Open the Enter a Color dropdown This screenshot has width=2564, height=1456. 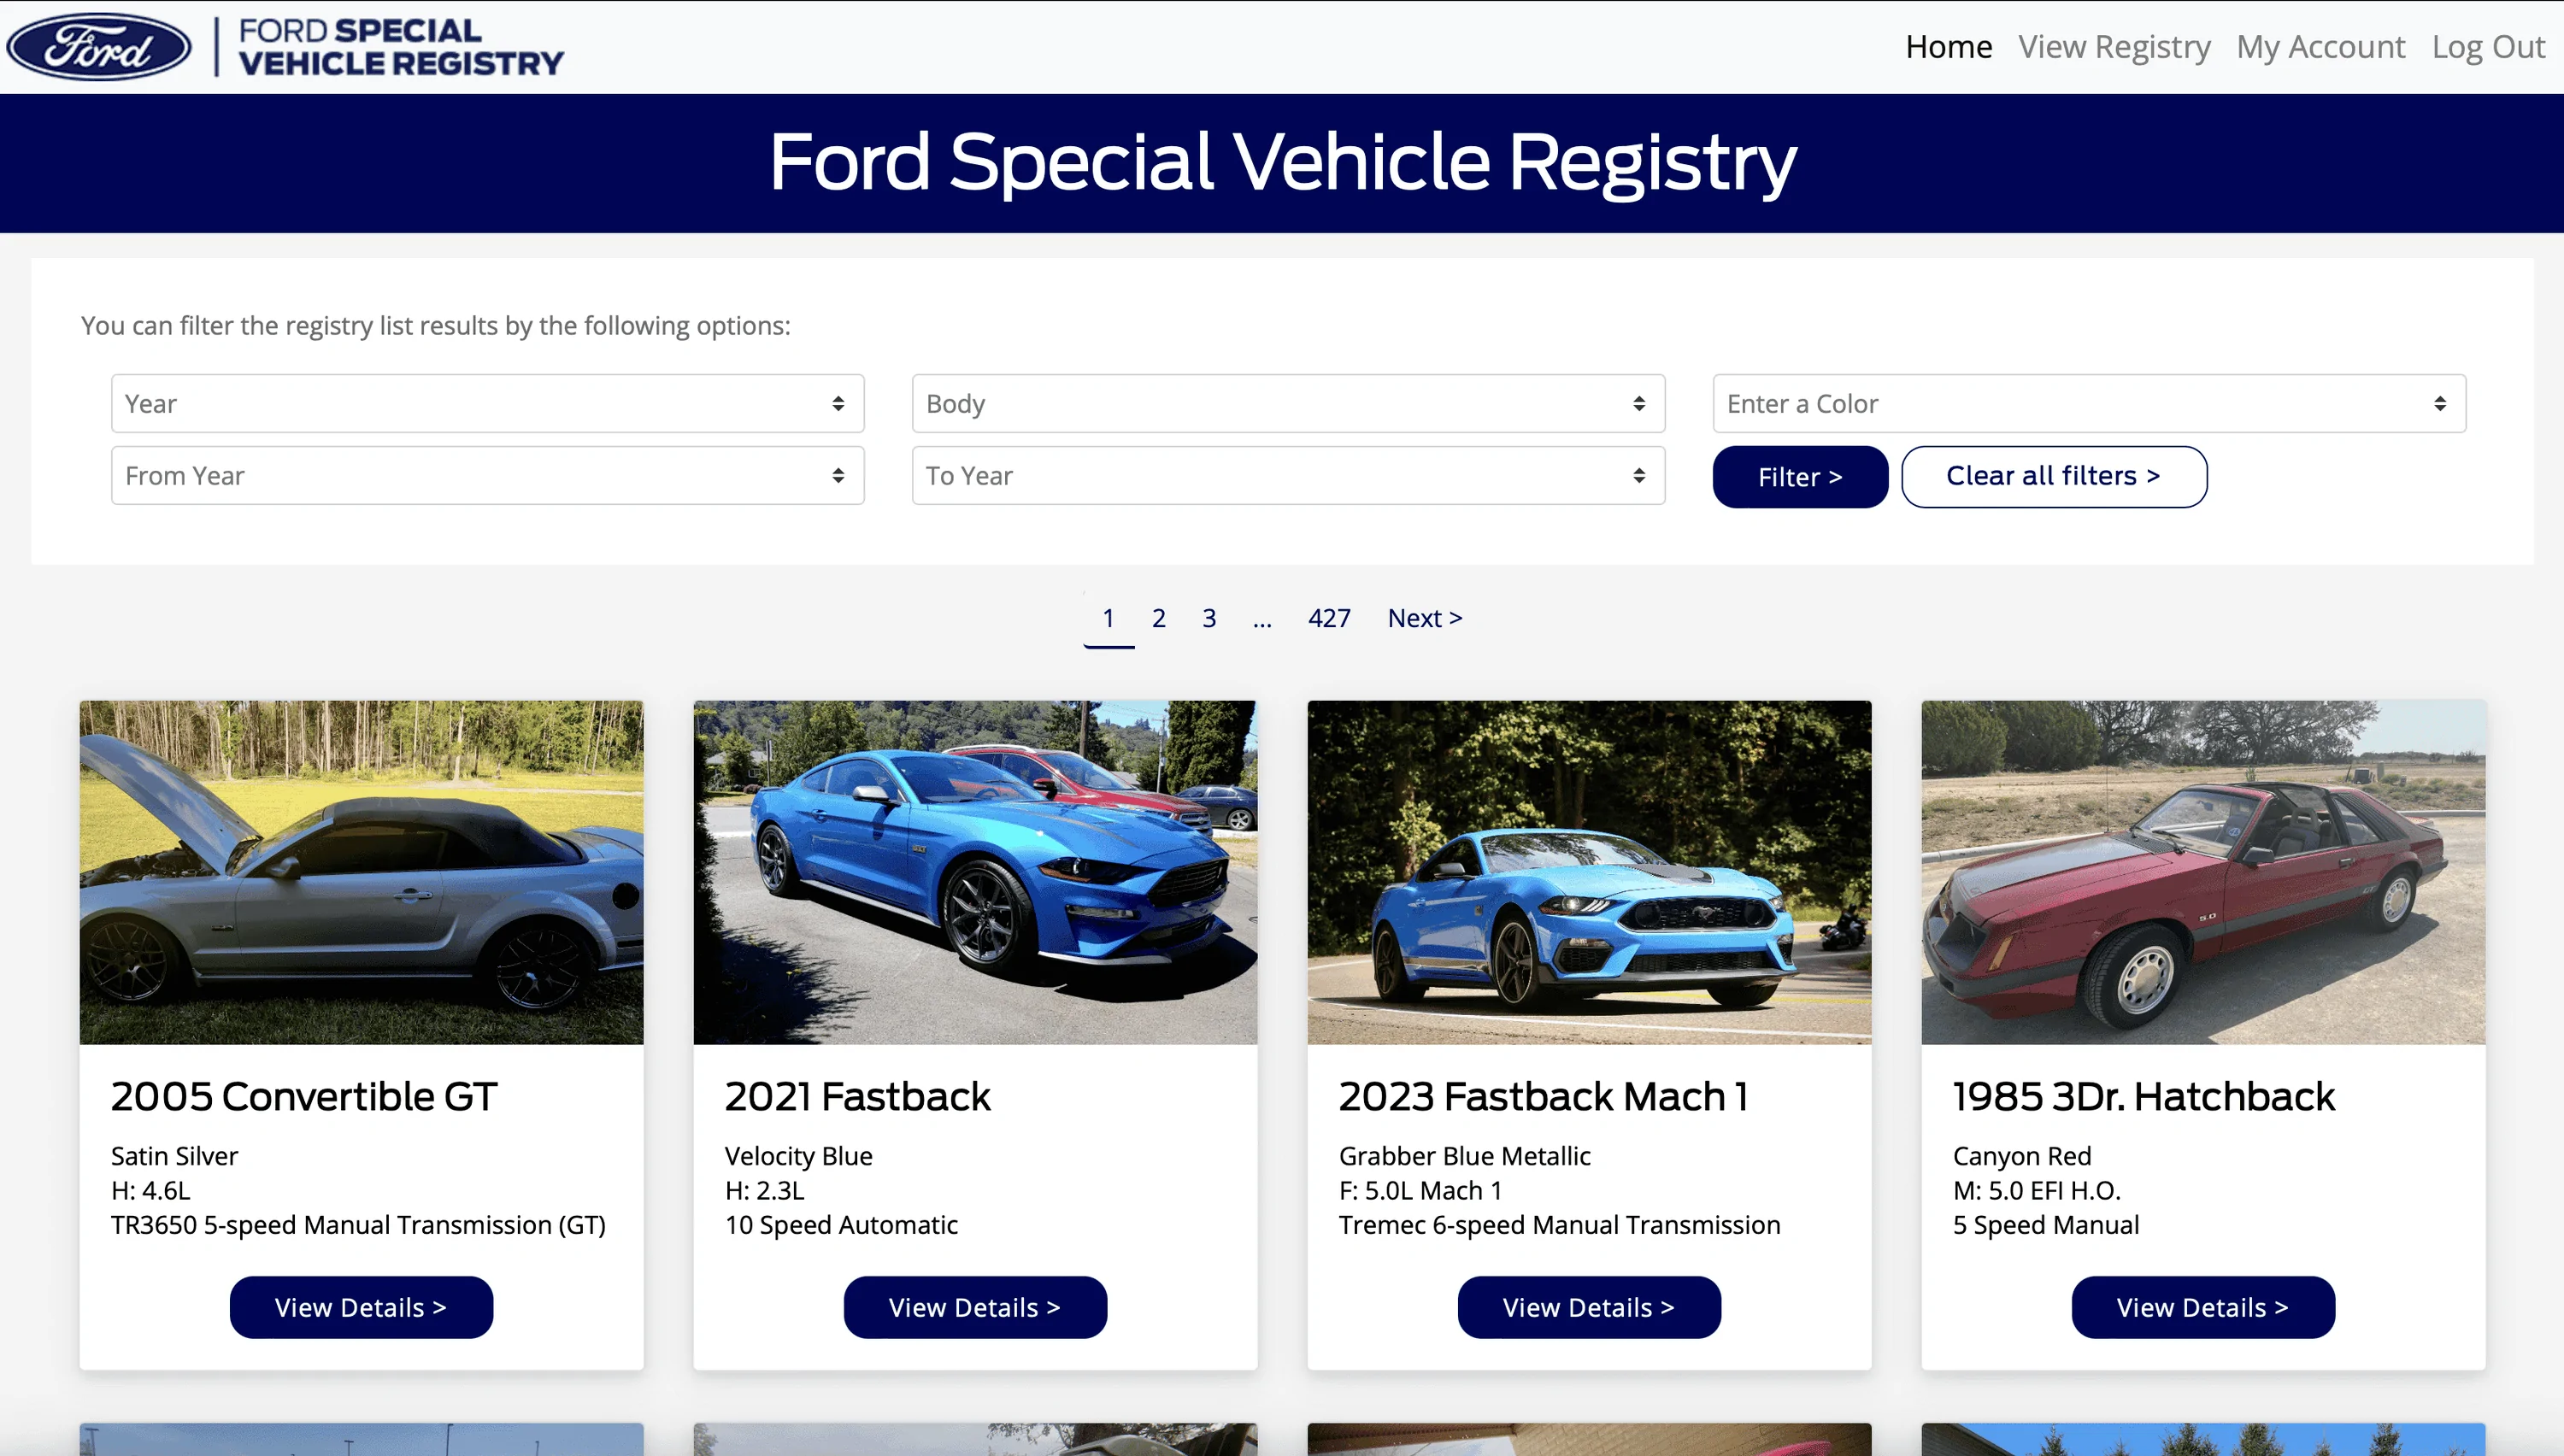point(2089,403)
